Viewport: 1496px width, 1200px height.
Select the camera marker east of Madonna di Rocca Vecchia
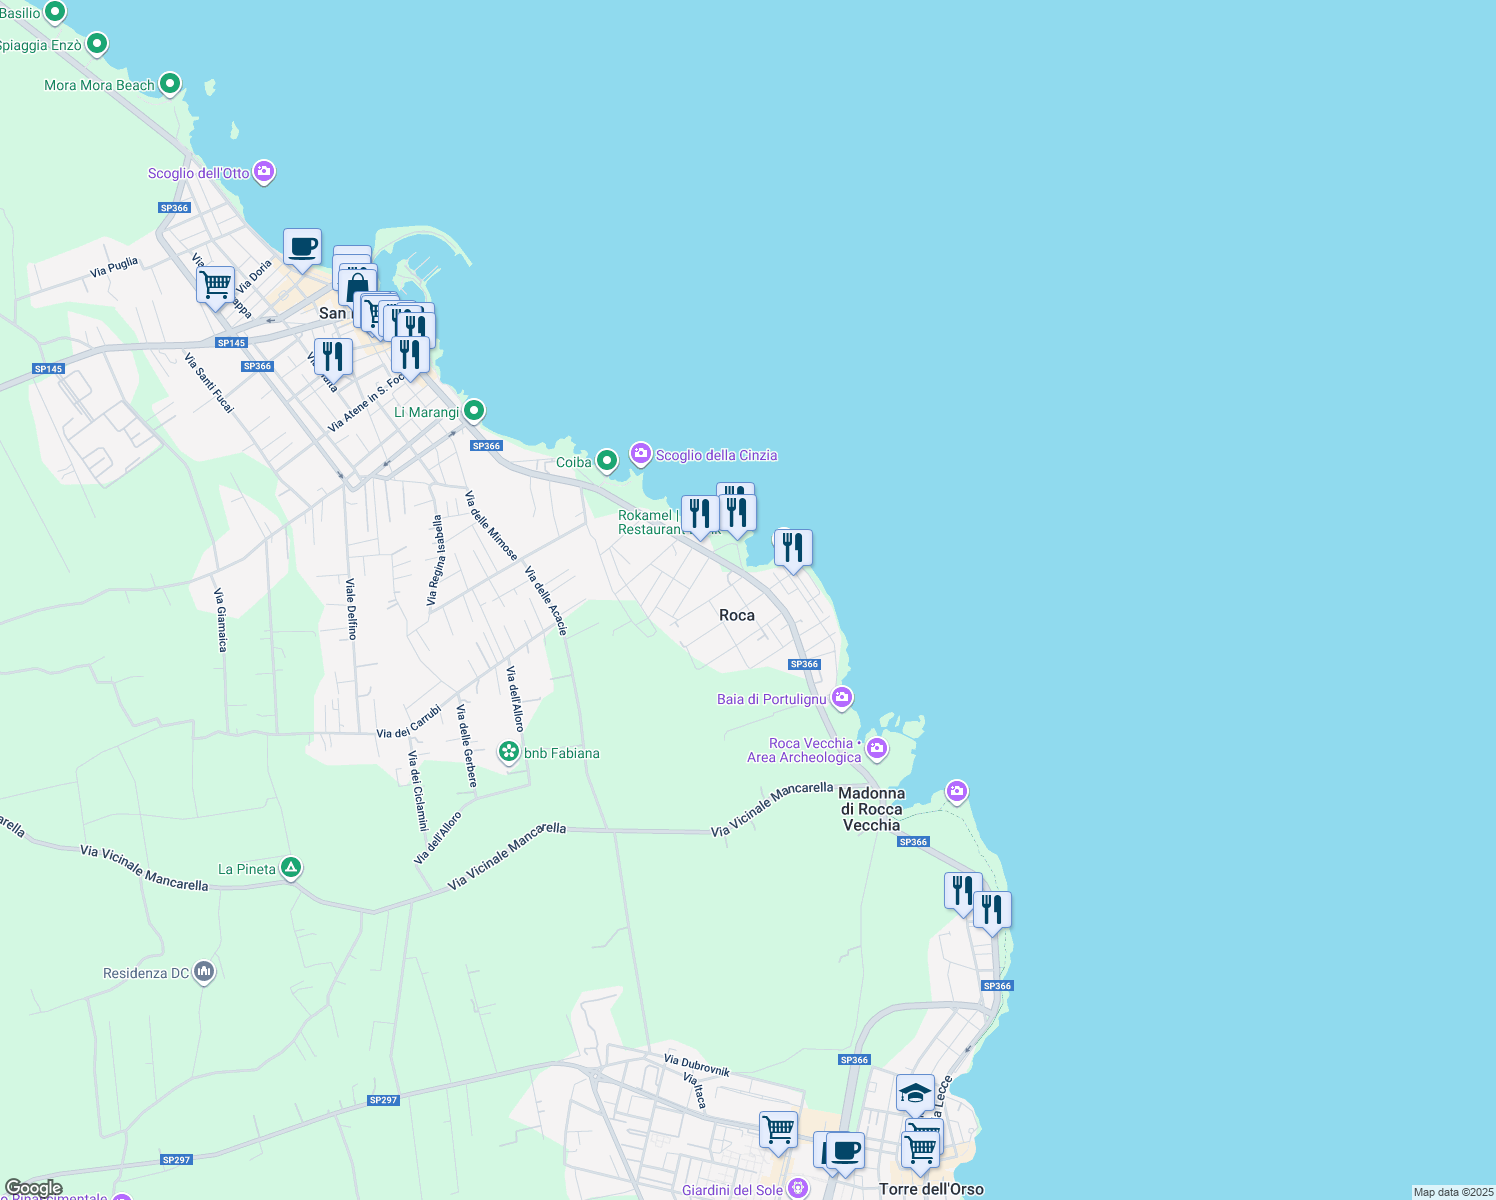pos(957,792)
